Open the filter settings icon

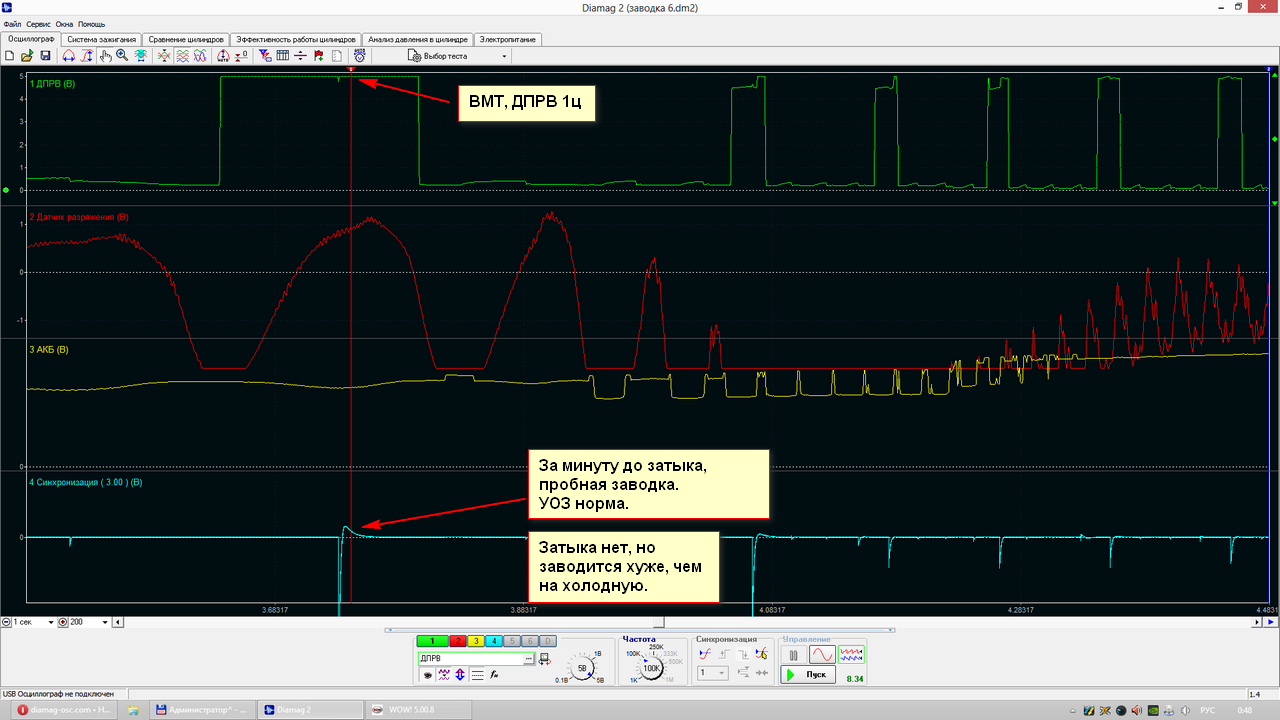pyautogui.click(x=265, y=56)
